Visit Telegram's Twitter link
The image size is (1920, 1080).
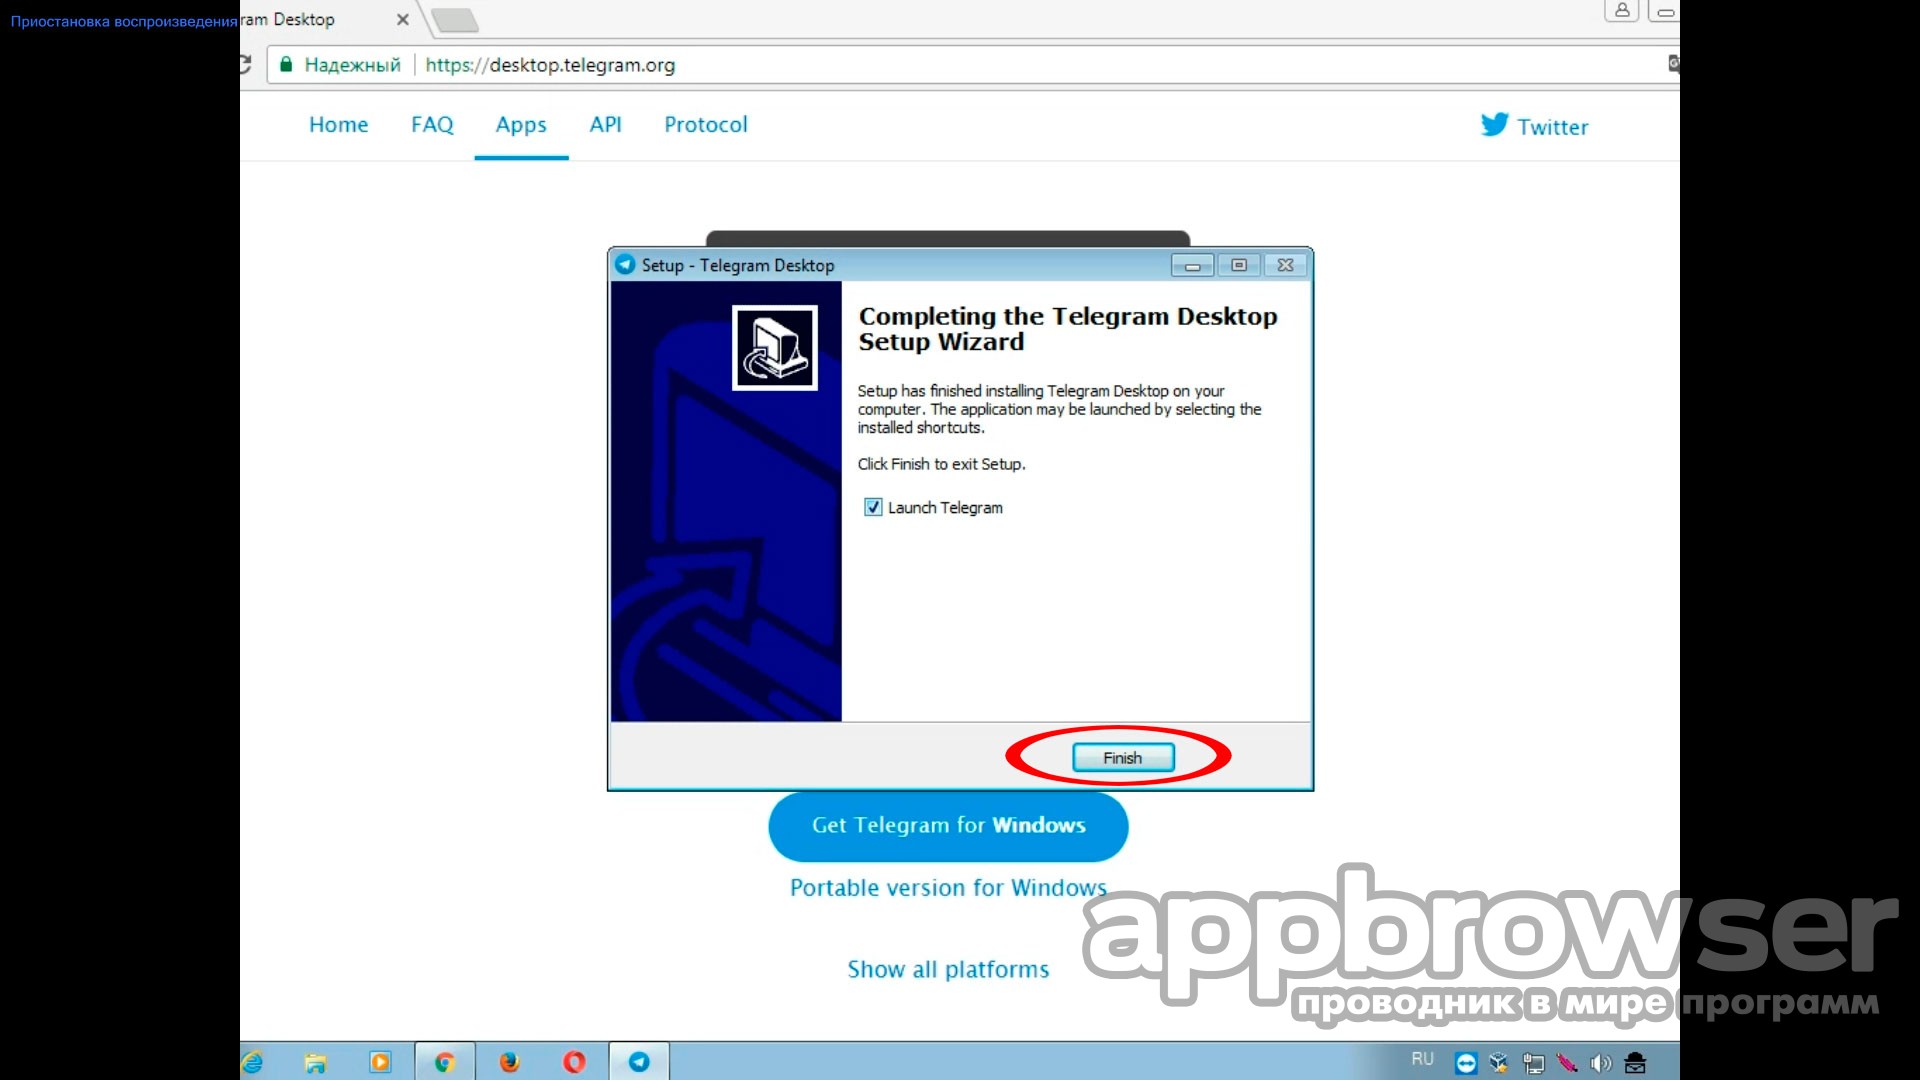pos(1552,127)
